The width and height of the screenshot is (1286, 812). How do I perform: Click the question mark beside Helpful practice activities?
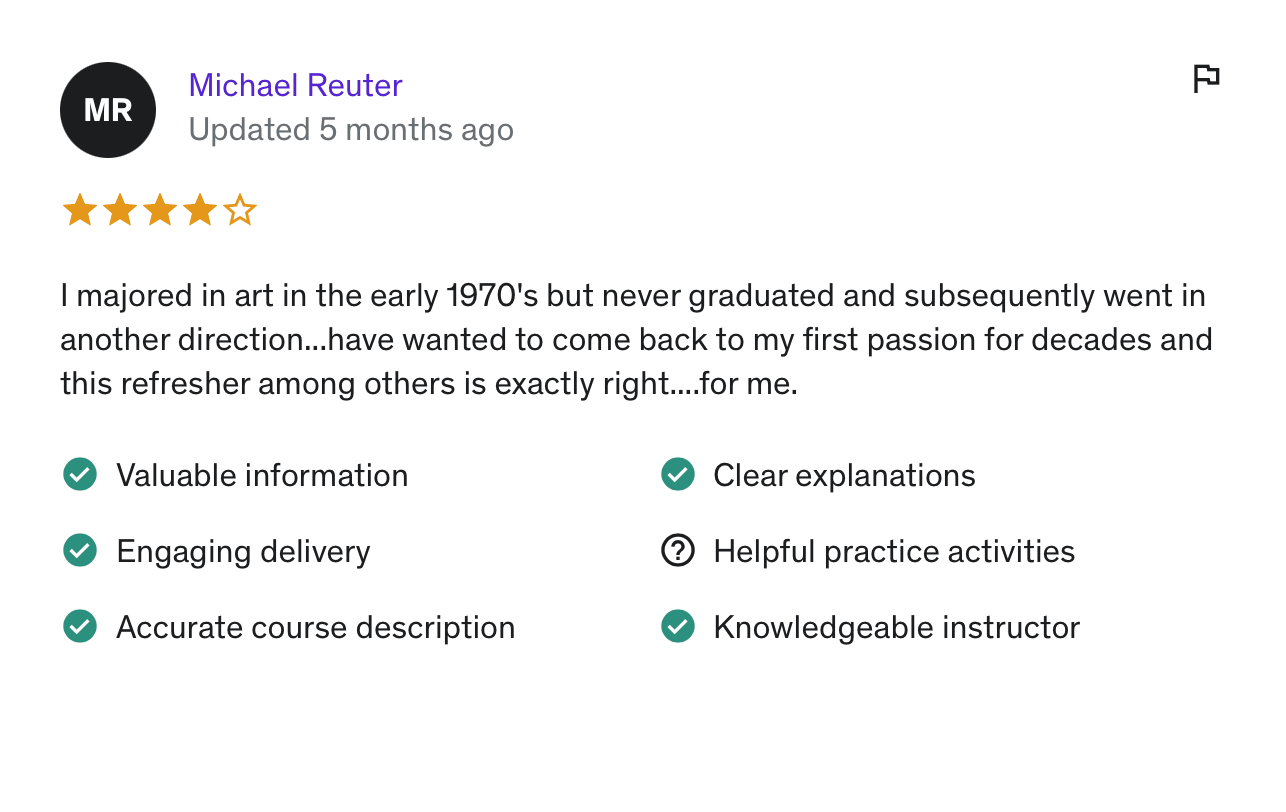coord(678,551)
